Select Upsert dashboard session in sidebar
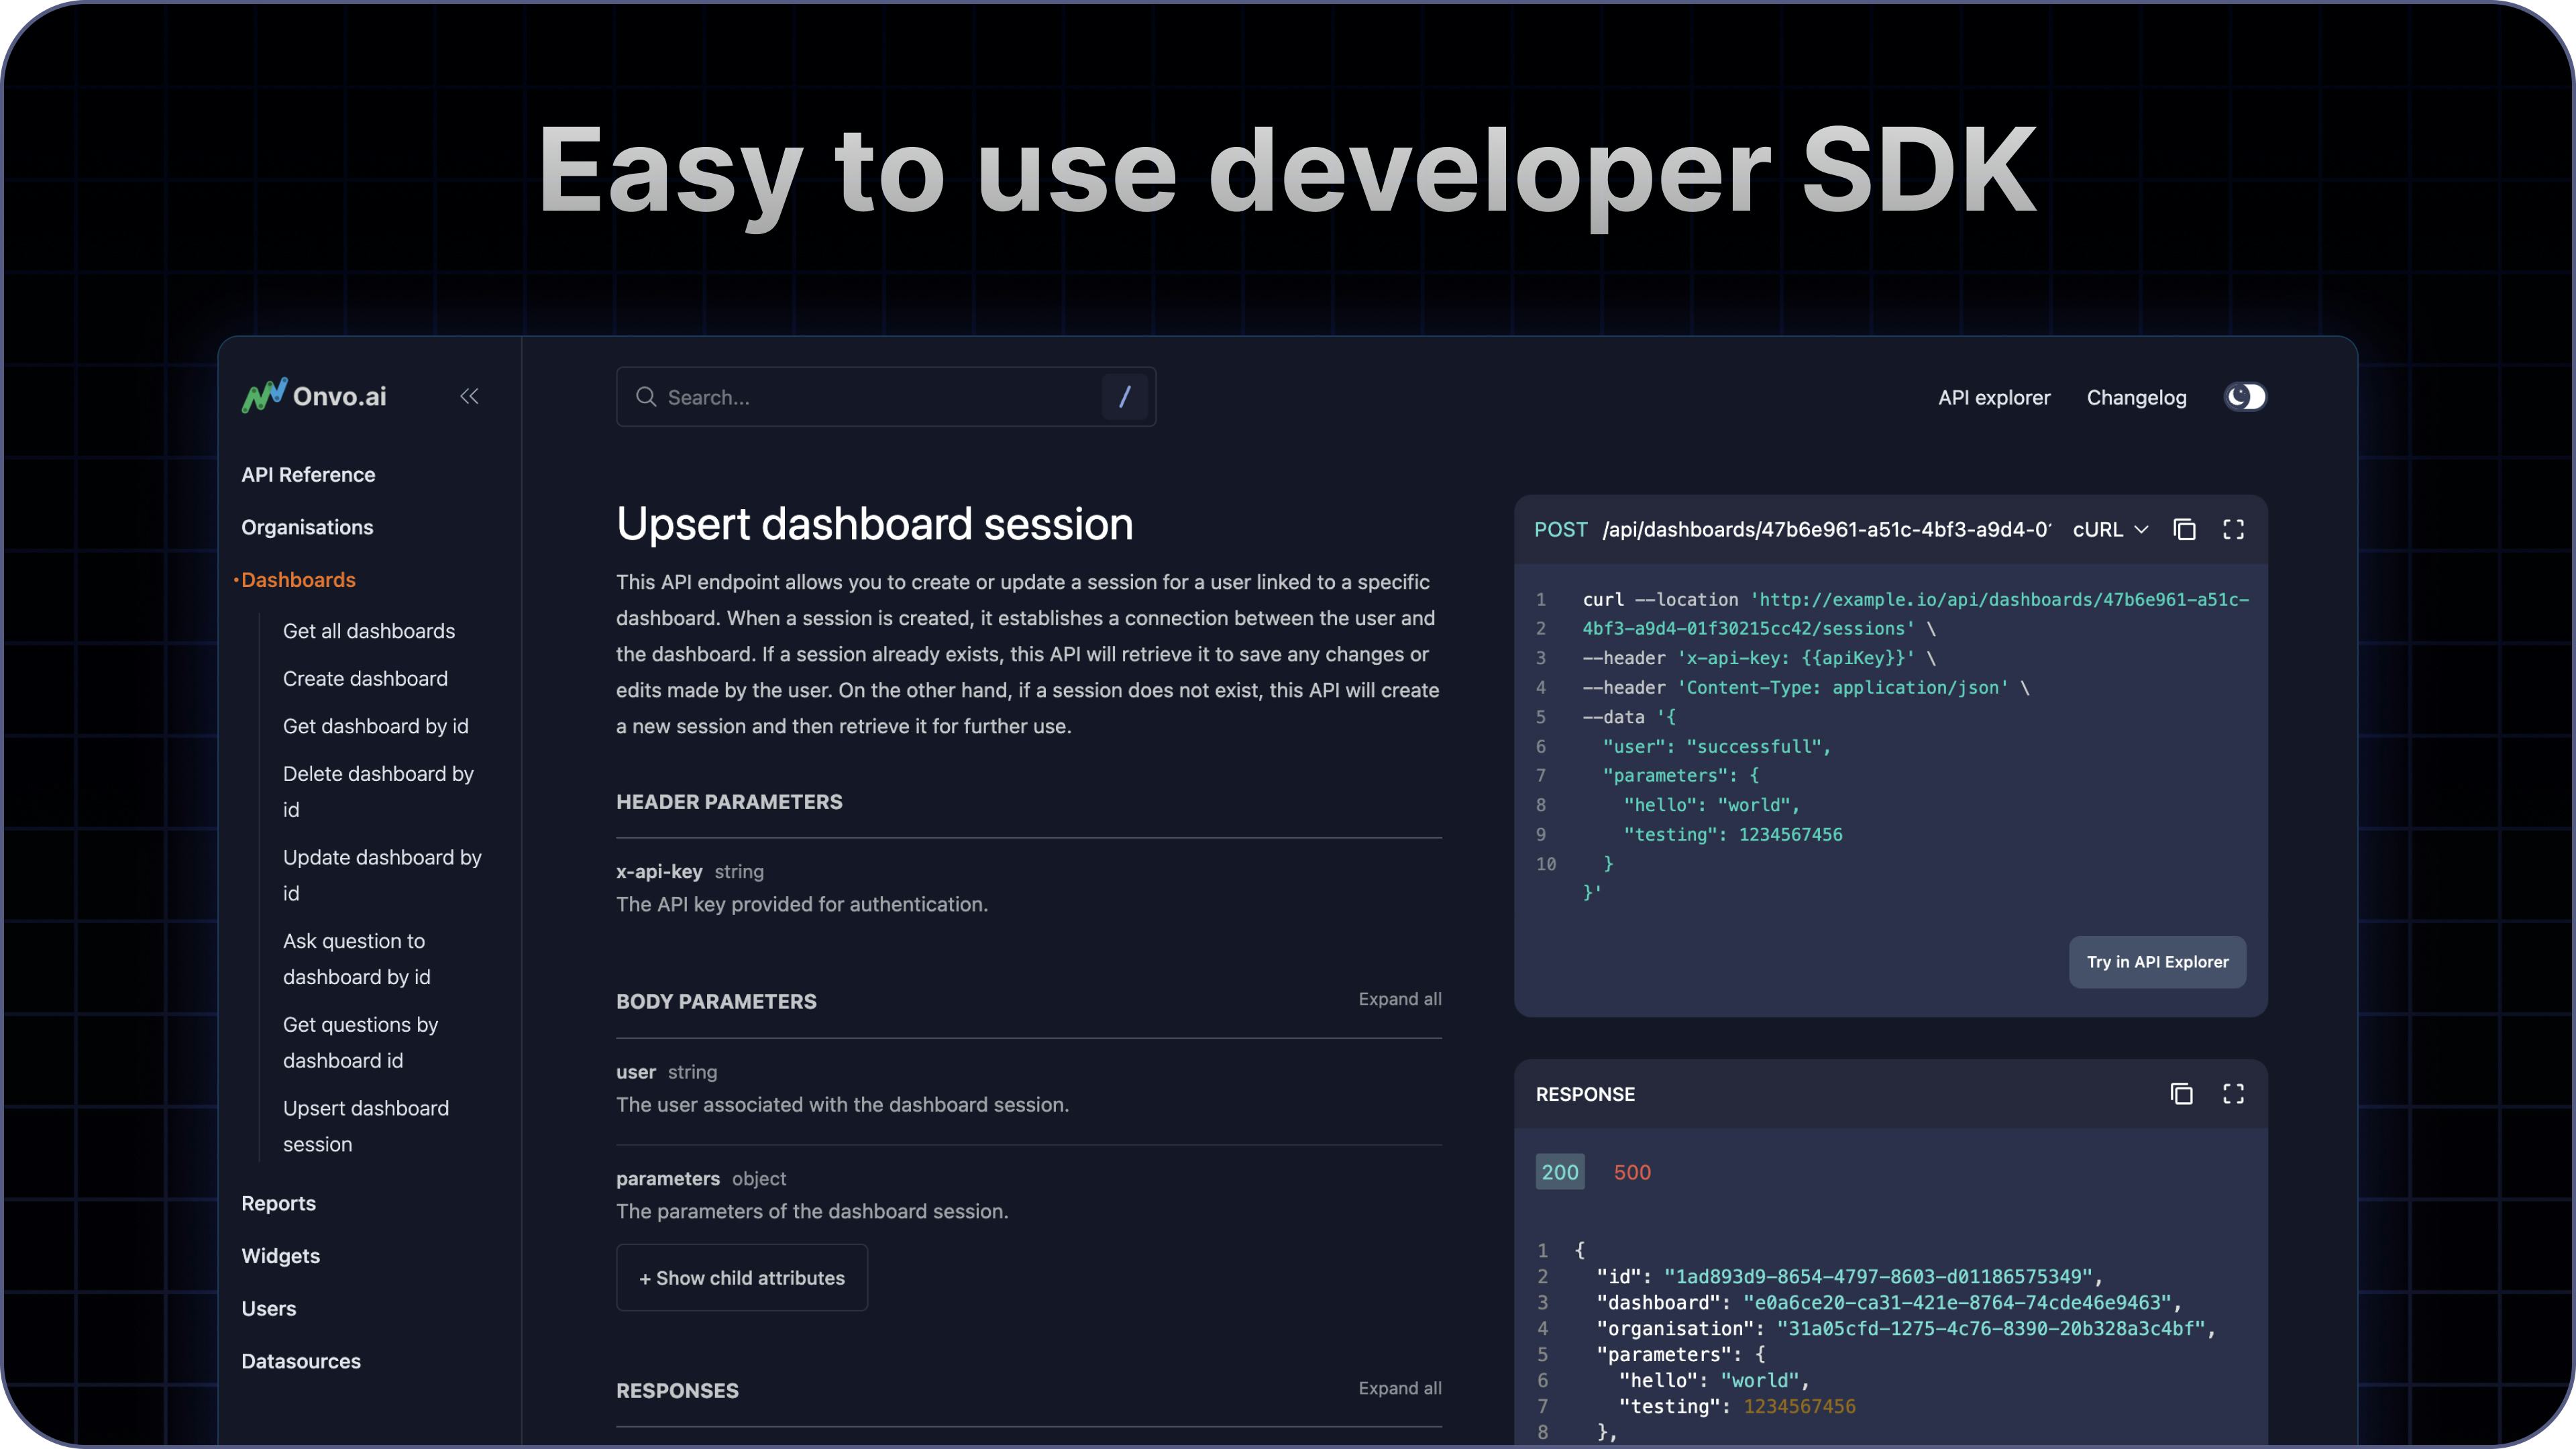The width and height of the screenshot is (2576, 1449). click(366, 1125)
